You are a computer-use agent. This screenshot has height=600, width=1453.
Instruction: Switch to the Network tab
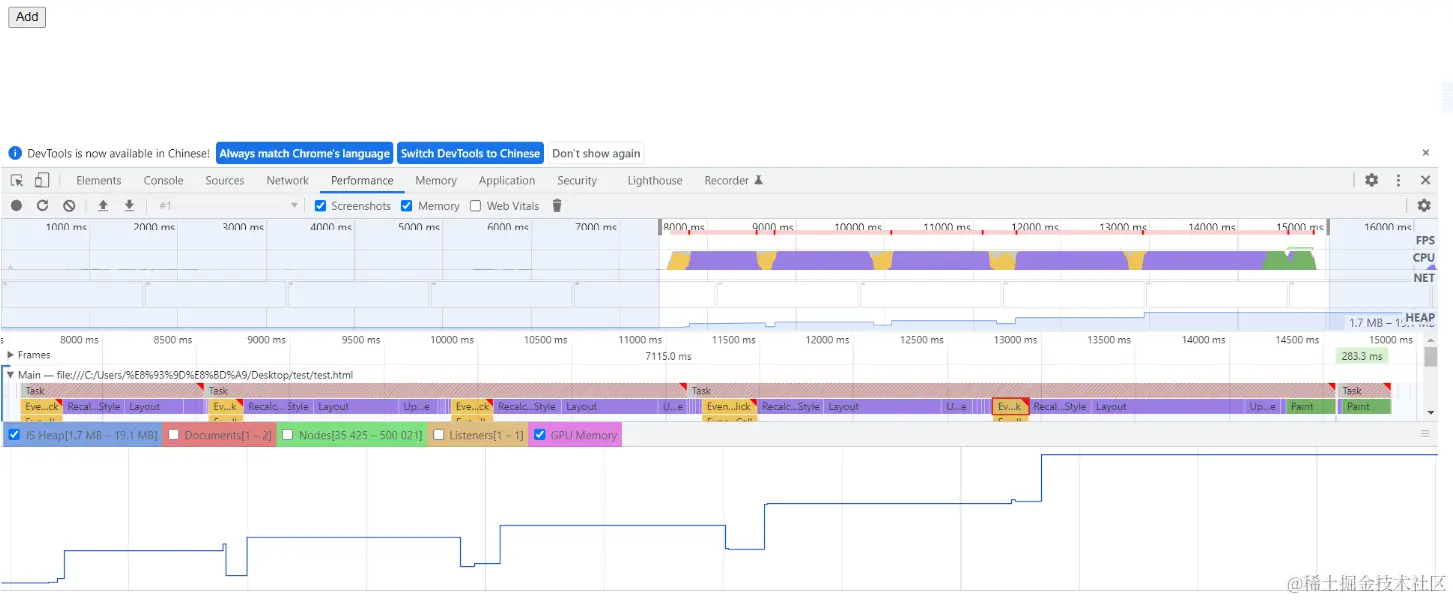pyautogui.click(x=288, y=181)
